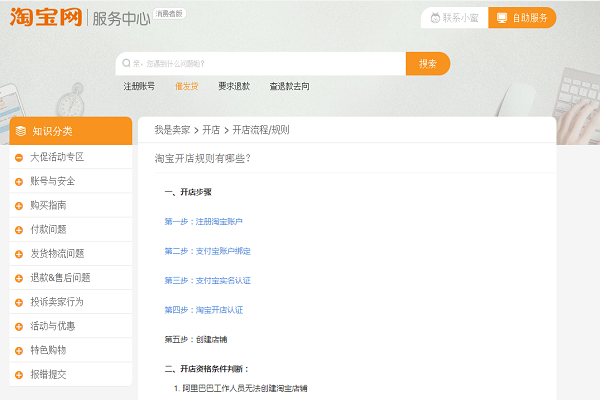Open link 第三步：支付宝实名认证
The width and height of the screenshot is (600, 400).
[x=207, y=281]
